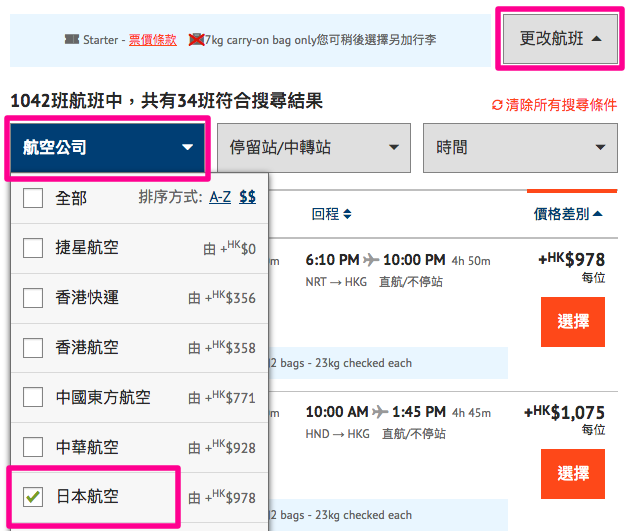627x531 pixels.
Task: Click the 1042班航班中 results heading
Action: 166,100
